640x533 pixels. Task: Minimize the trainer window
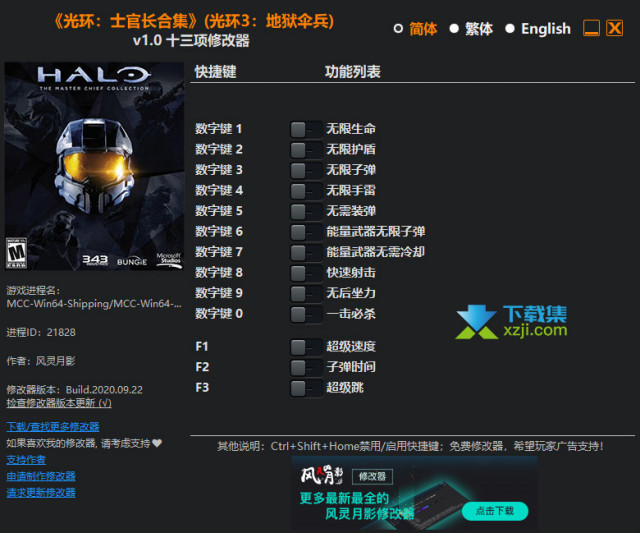tap(591, 28)
